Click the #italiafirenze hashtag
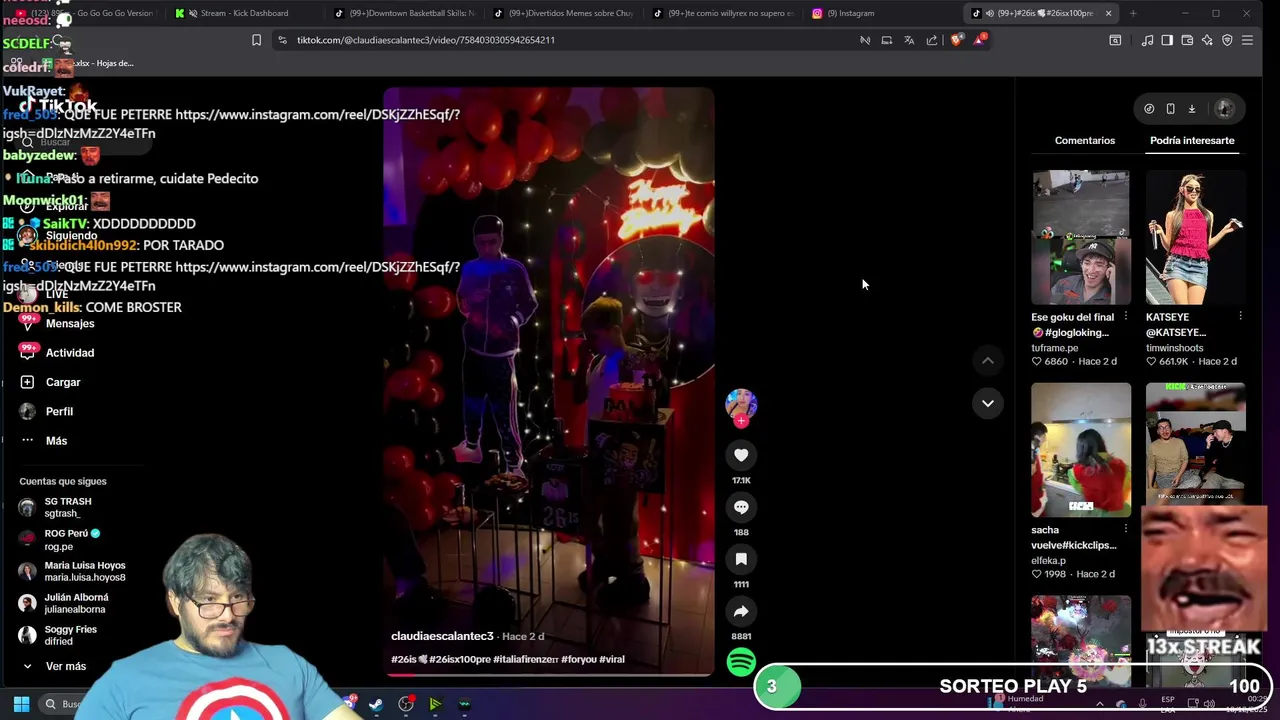The height and width of the screenshot is (720, 1280). pyautogui.click(x=526, y=660)
